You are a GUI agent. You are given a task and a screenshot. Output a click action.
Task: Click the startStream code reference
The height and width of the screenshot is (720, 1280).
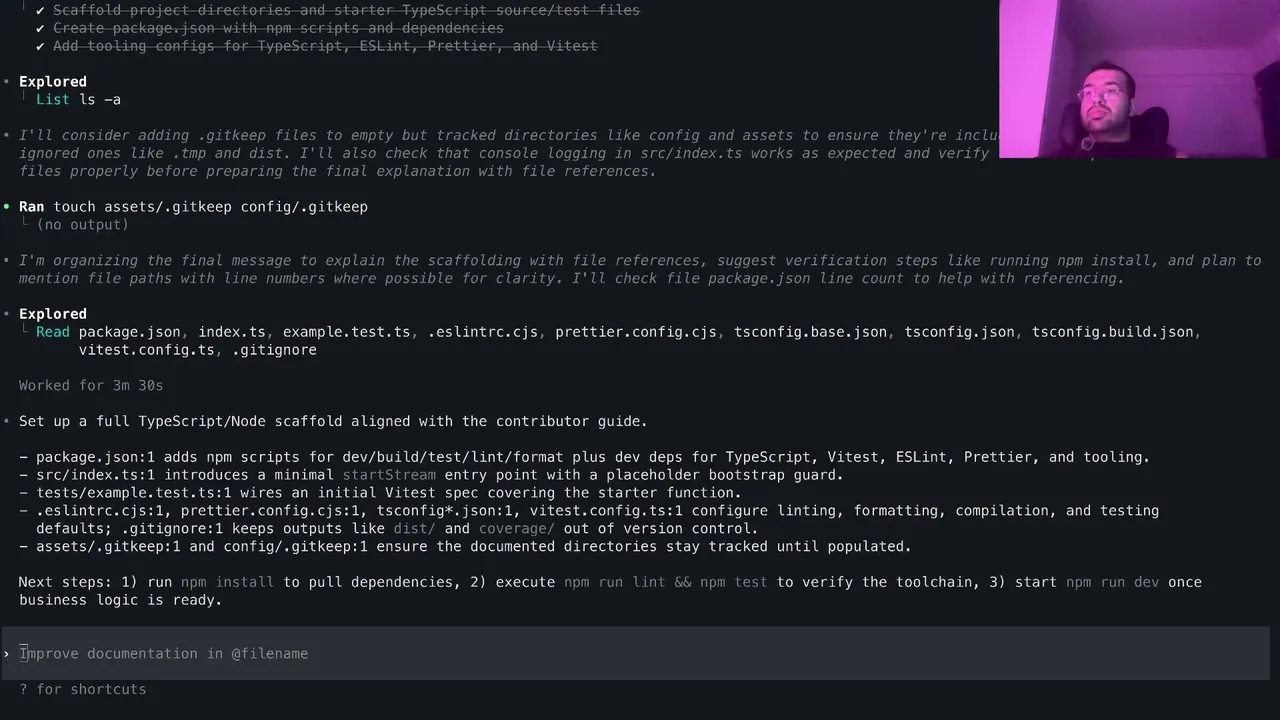click(389, 475)
